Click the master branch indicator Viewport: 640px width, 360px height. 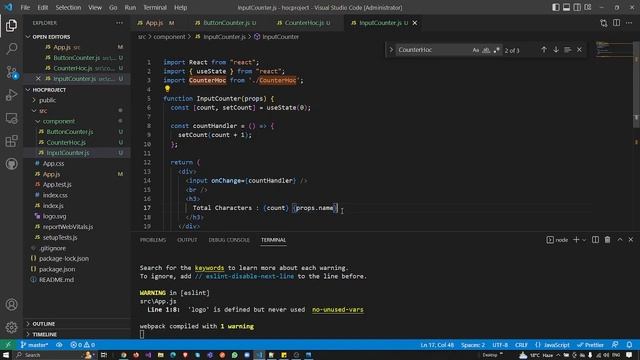(x=35, y=345)
